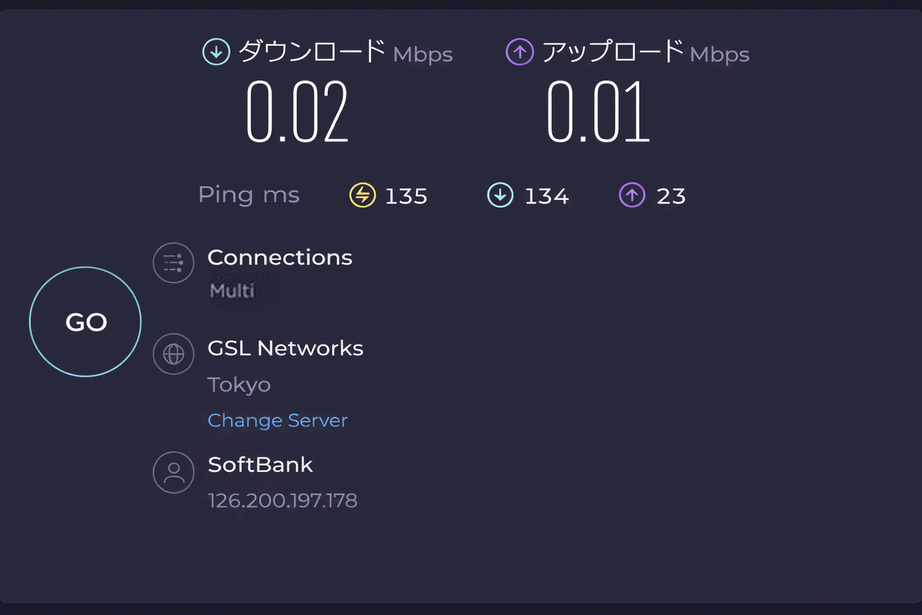This screenshot has height=615, width=922.
Task: Click the yellow idle ping lightning icon
Action: point(362,195)
